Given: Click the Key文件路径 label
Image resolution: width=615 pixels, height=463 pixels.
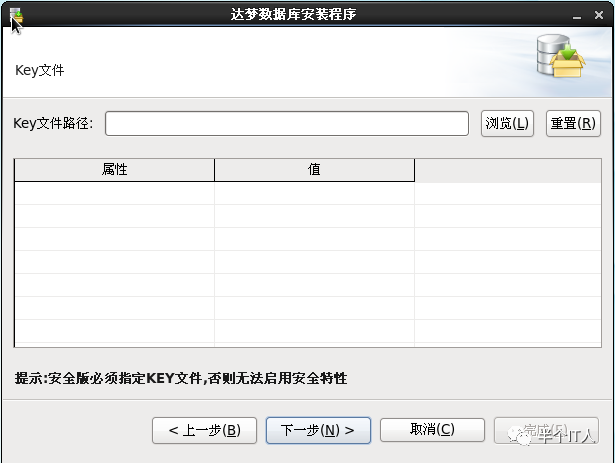Looking at the screenshot, I should [x=53, y=123].
